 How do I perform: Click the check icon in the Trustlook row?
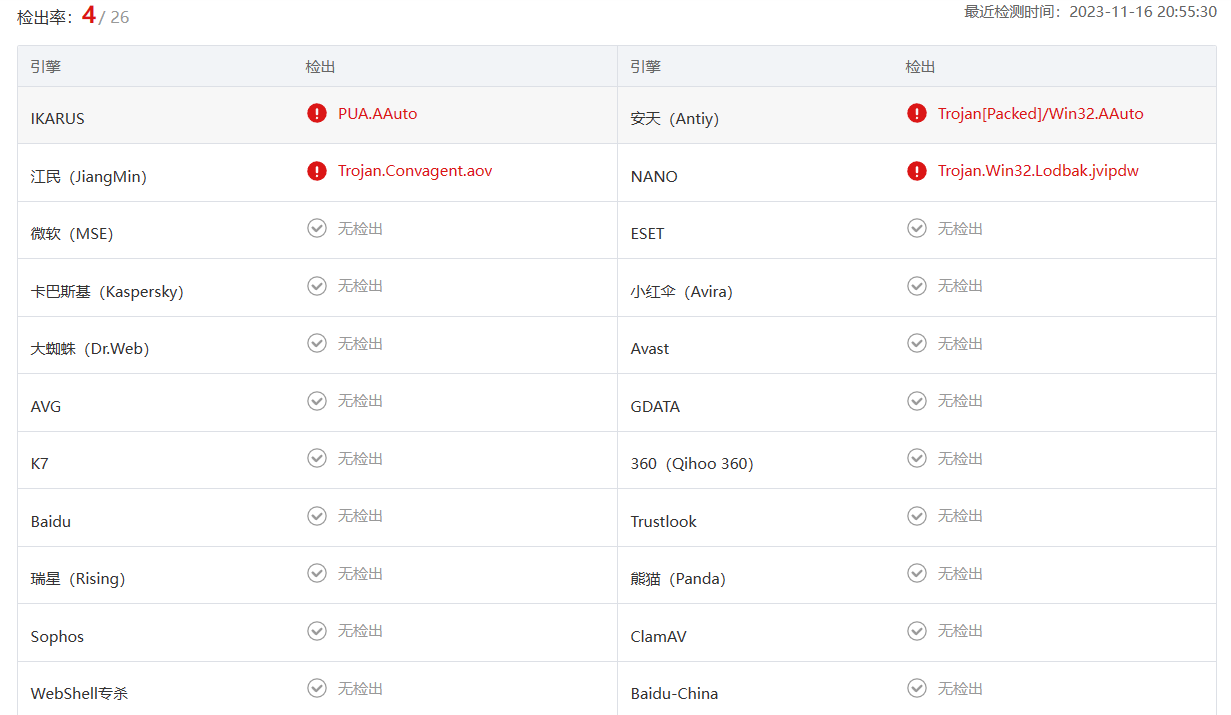[x=917, y=516]
